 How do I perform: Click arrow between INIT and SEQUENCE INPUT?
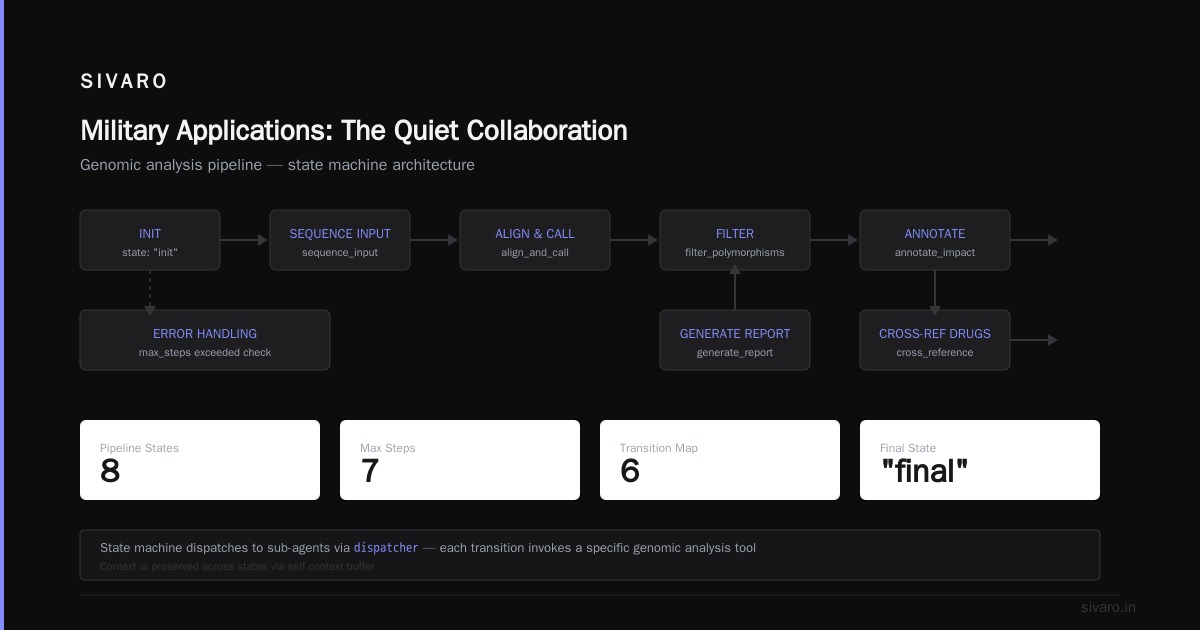coord(245,240)
